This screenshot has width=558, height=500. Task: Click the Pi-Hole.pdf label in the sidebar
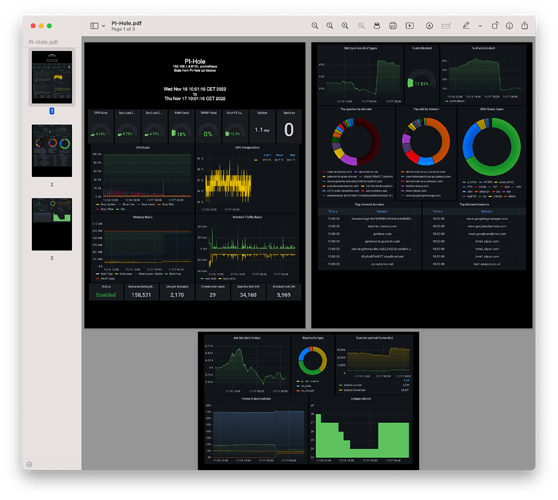coord(43,42)
